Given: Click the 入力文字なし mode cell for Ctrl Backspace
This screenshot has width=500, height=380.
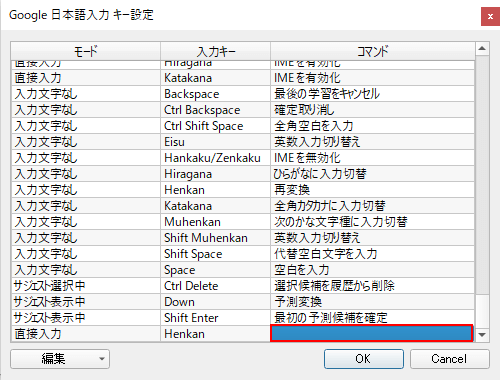Looking at the screenshot, I should click(x=86, y=110).
